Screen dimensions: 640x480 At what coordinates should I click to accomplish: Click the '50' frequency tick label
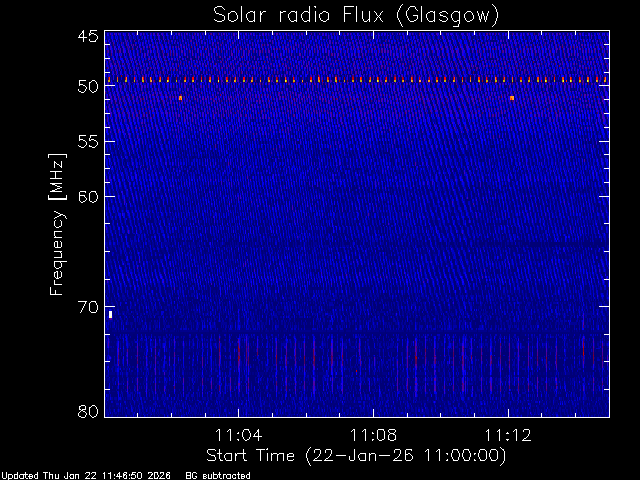coord(88,86)
